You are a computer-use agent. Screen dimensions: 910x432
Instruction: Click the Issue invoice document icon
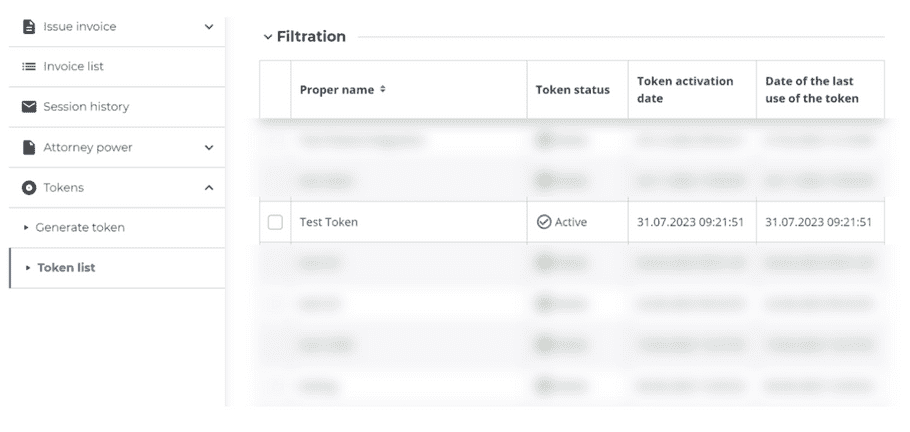tap(29, 27)
